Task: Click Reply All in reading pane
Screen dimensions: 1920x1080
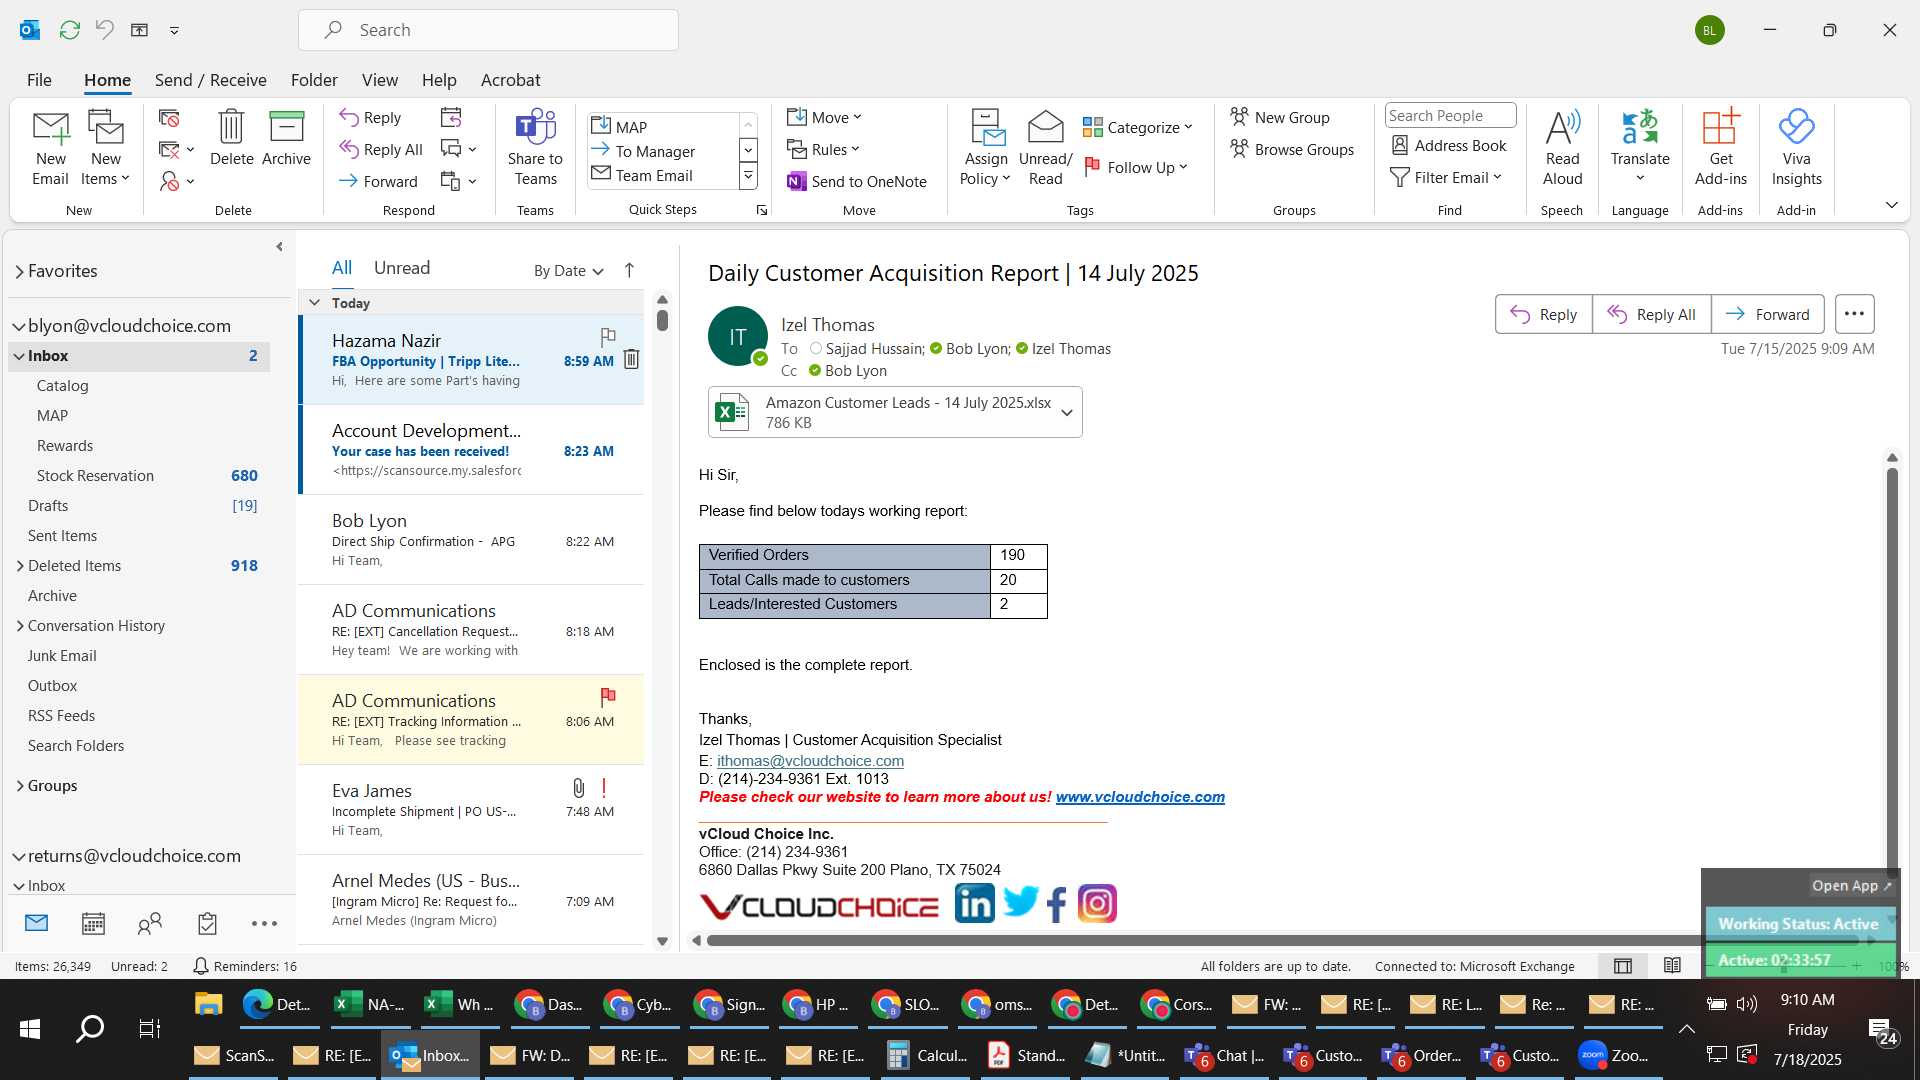Action: tap(1651, 314)
